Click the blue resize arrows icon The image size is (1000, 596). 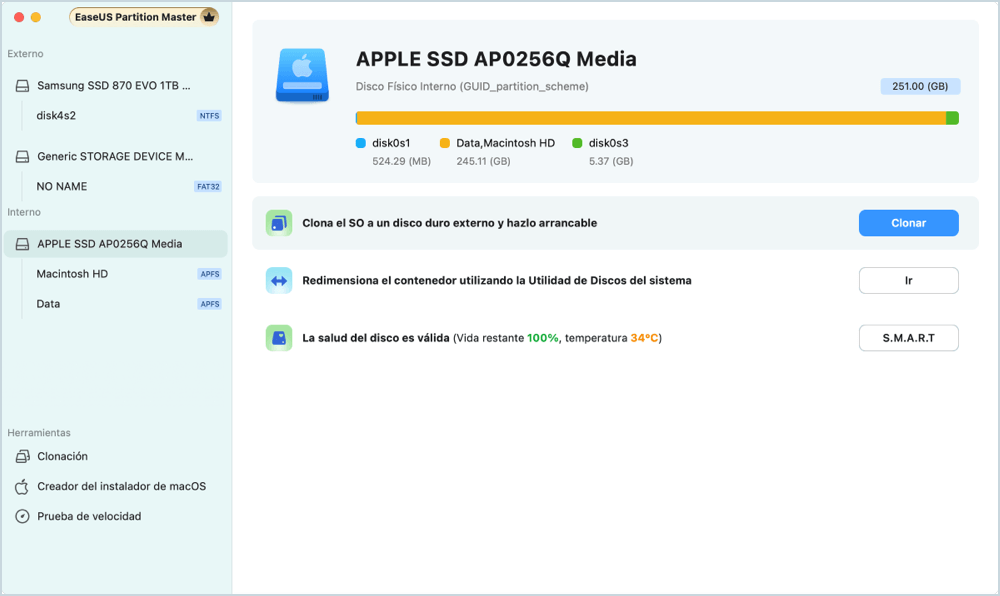(279, 280)
